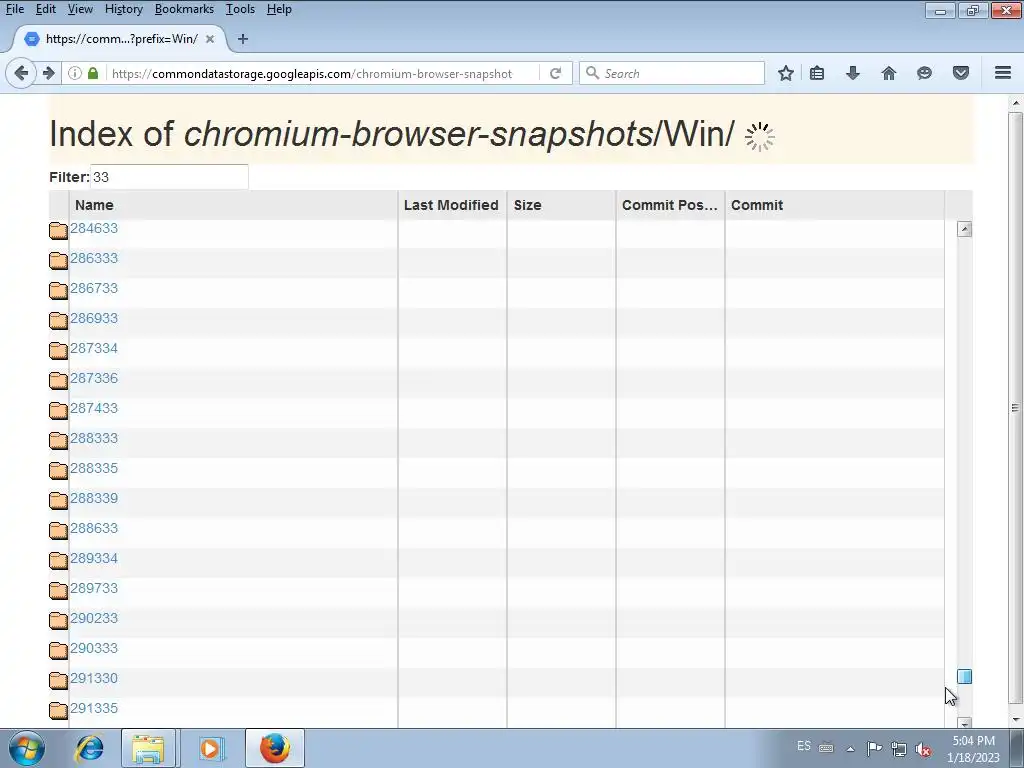1024x768 pixels.
Task: Bookmark this page with the star icon
Action: click(786, 73)
